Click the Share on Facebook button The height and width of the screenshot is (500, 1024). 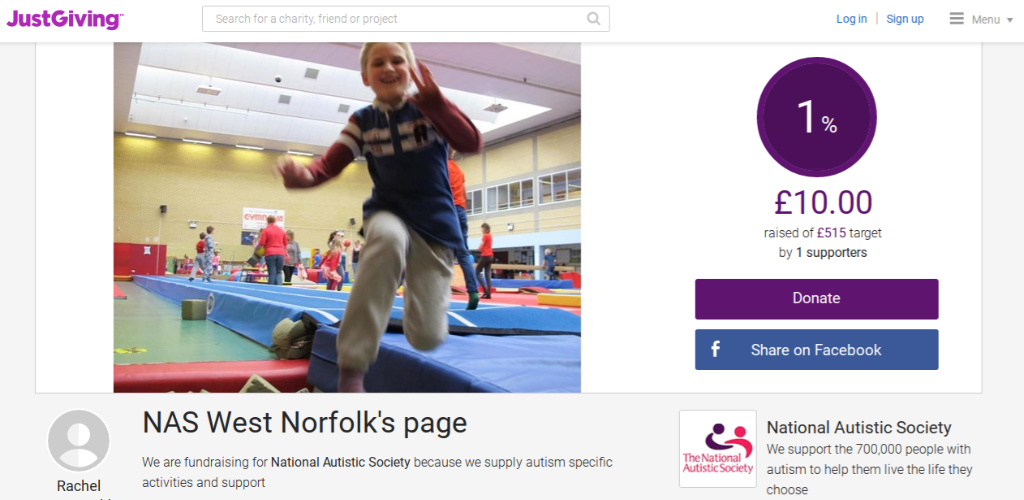pyautogui.click(x=816, y=349)
